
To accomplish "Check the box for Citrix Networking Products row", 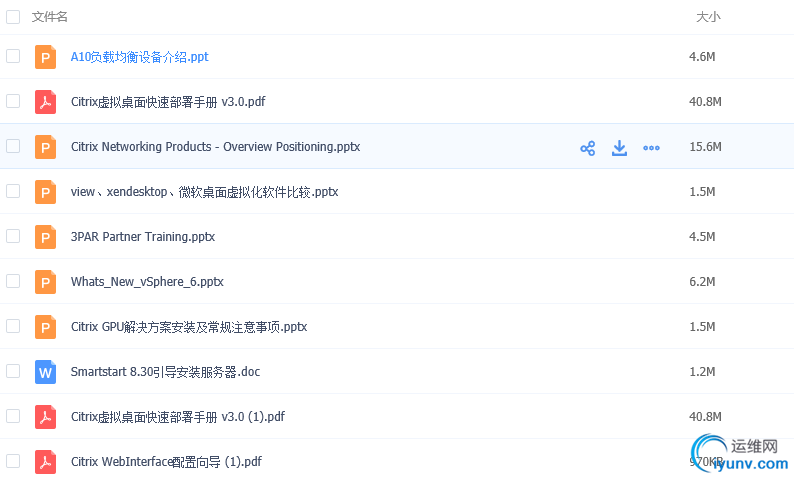I will [x=13, y=146].
